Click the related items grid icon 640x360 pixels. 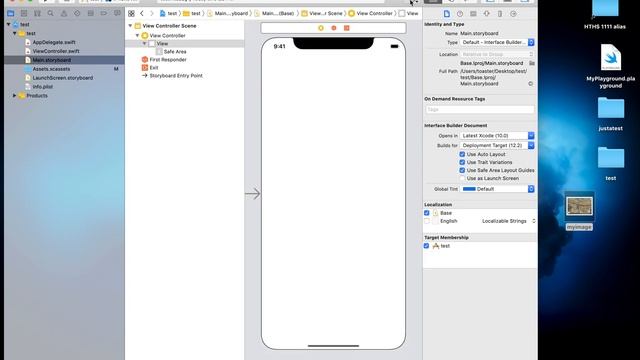pos(131,13)
